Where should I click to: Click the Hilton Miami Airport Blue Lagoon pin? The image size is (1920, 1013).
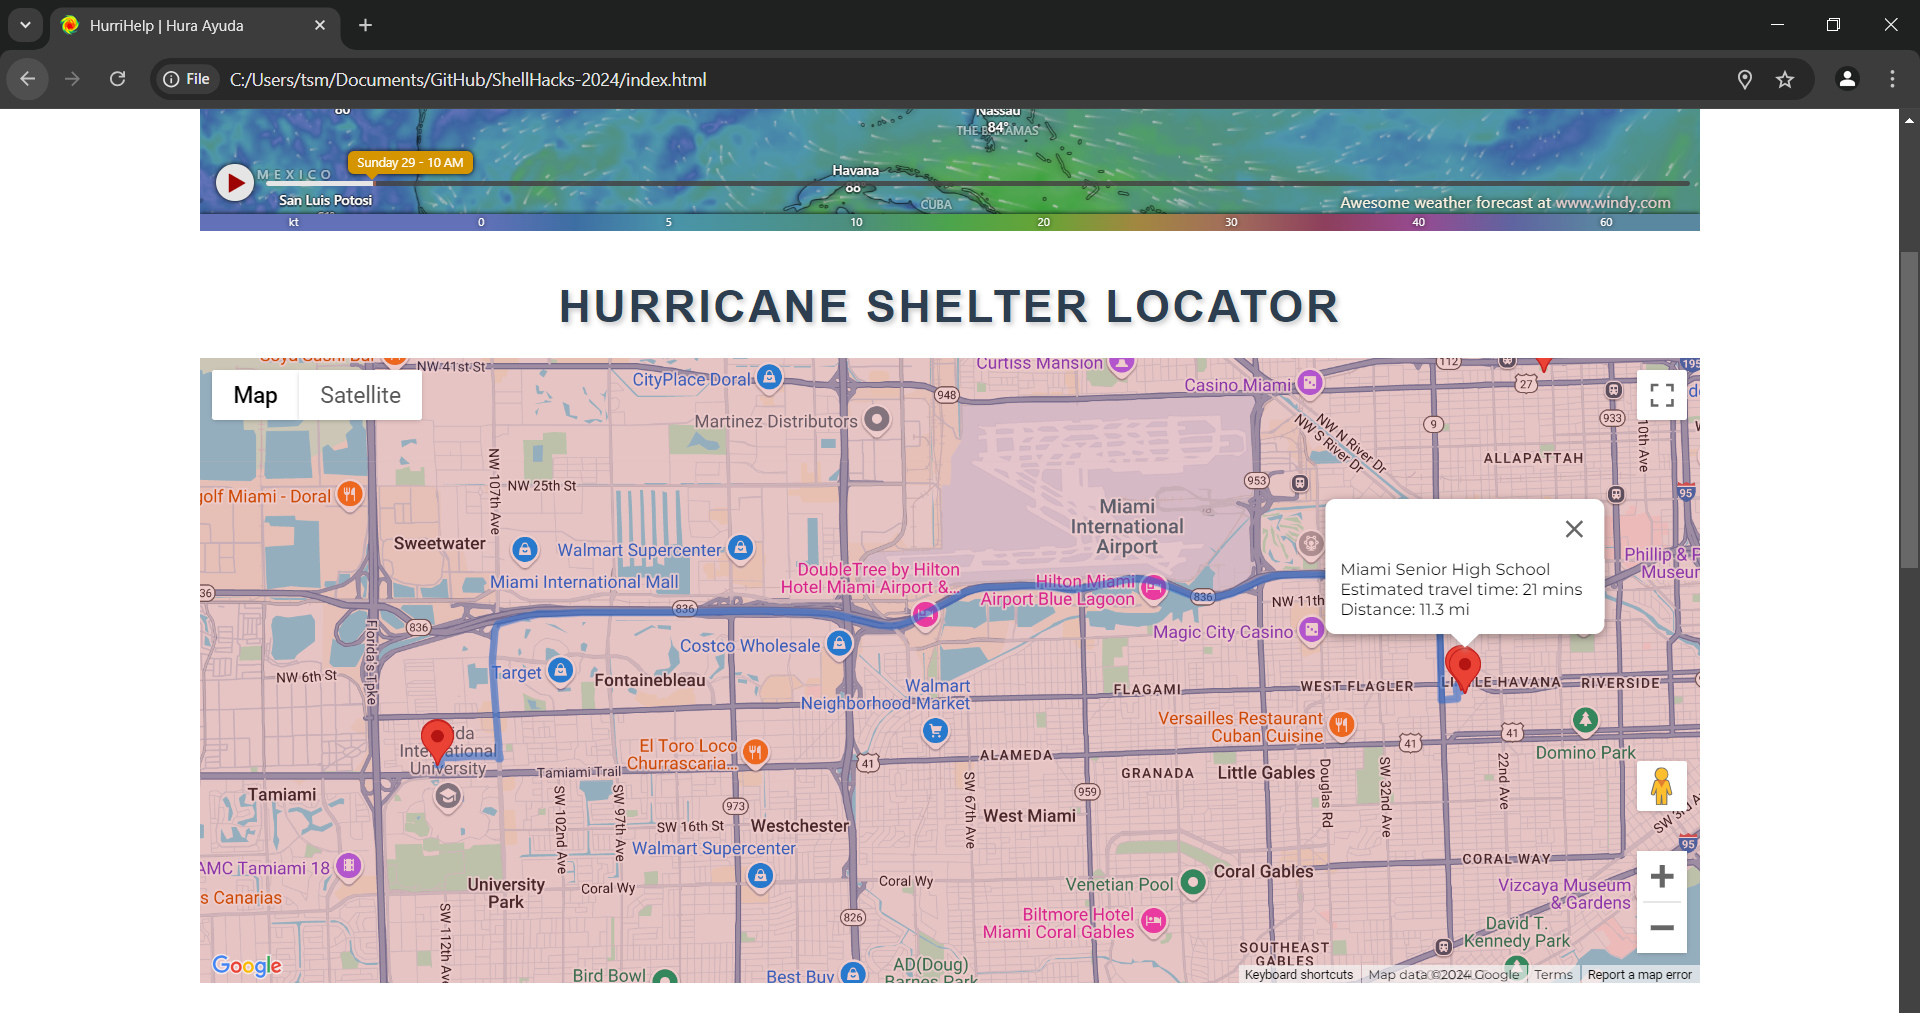[x=1153, y=588]
